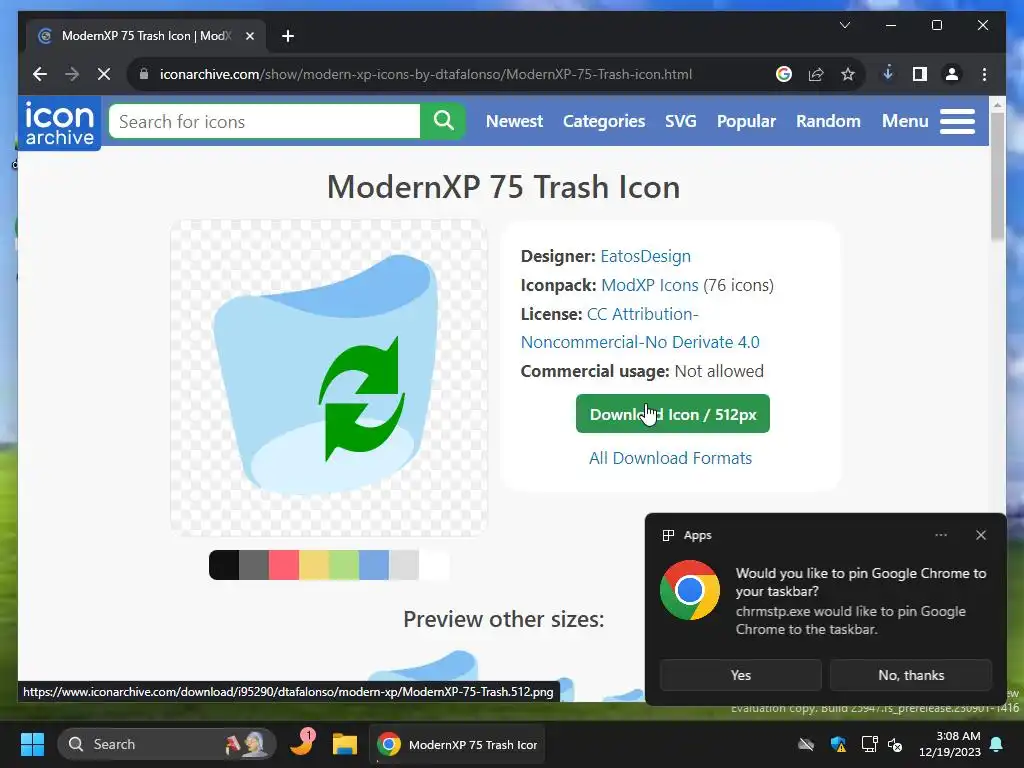Viewport: 1024px width, 768px height.
Task: Click the large trash icon preview
Action: pos(328,377)
